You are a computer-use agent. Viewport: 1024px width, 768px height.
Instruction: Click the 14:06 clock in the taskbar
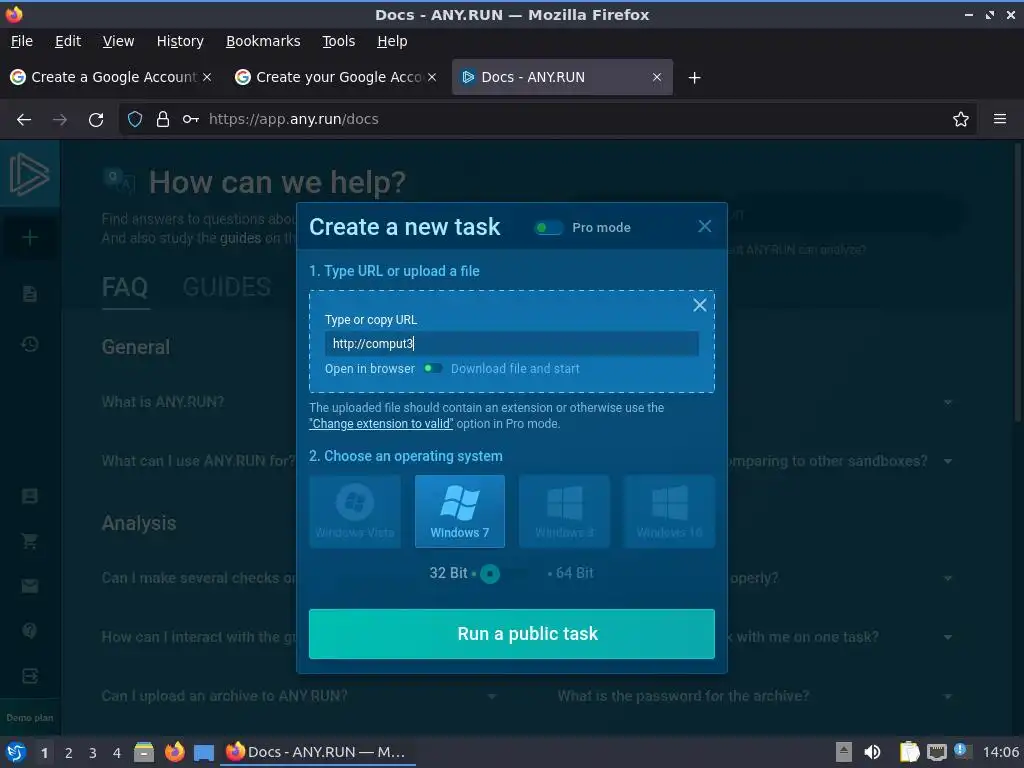point(1000,752)
